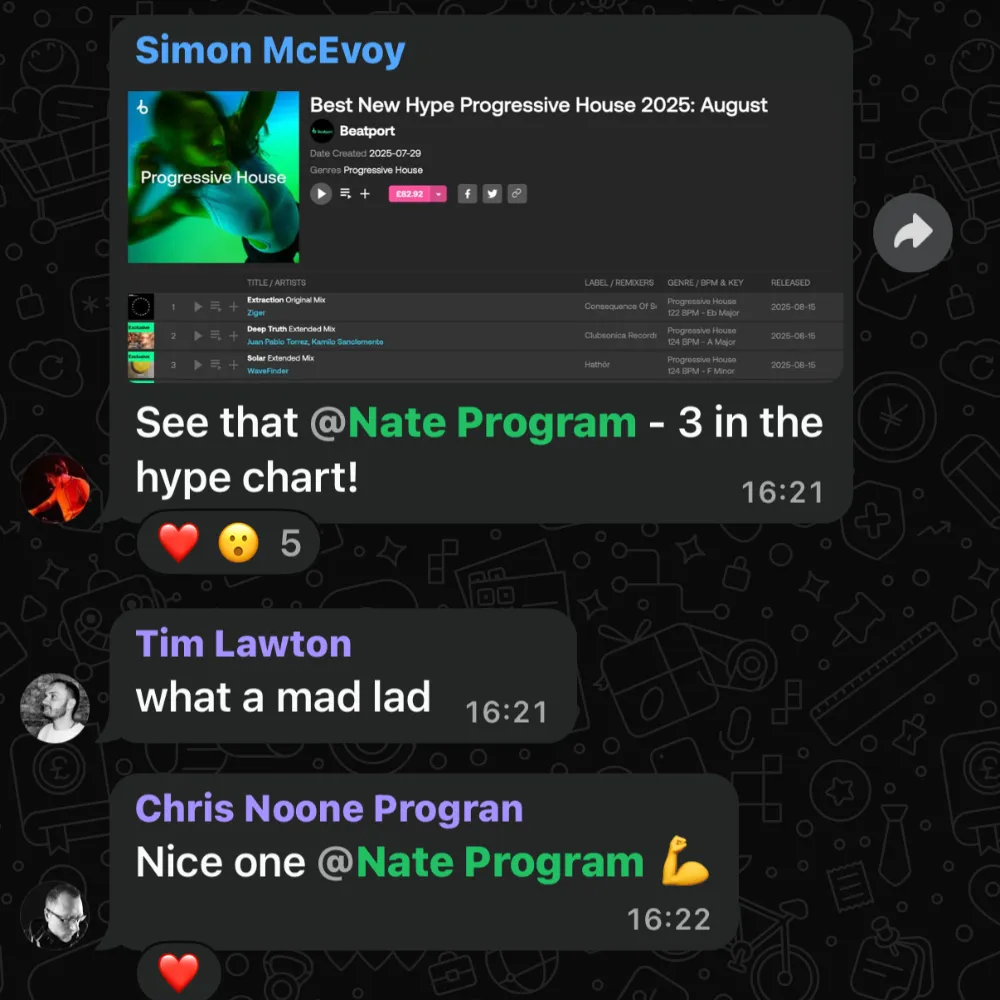Tap the heart reaction under Chris's message
Image resolution: width=1000 pixels, height=1000 pixels.
[179, 973]
